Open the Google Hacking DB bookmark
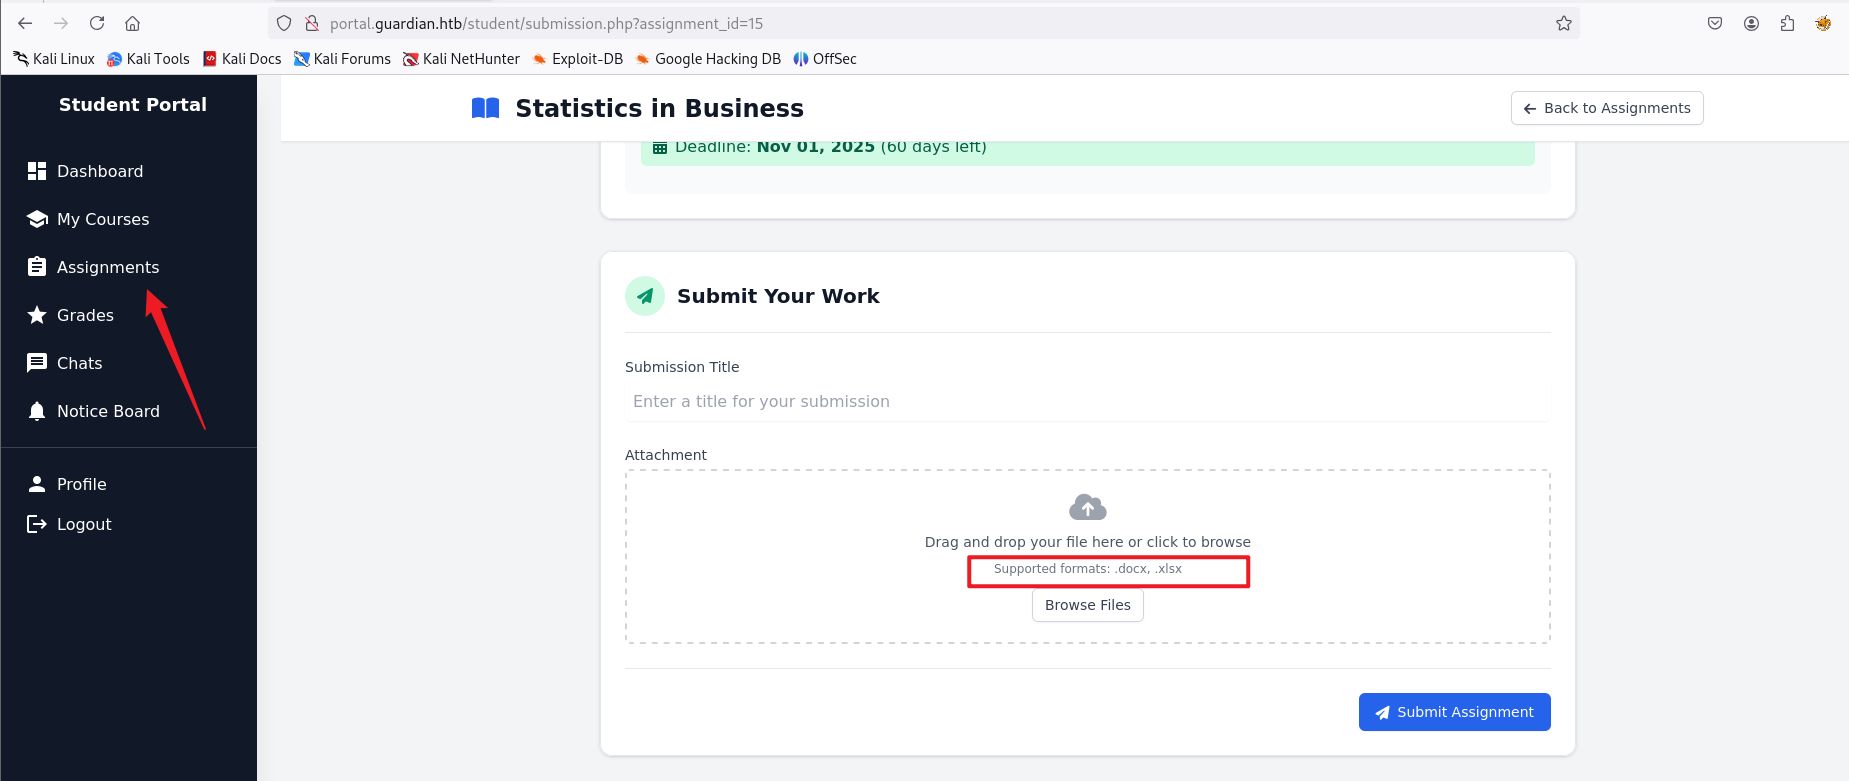This screenshot has height=781, width=1849. (x=708, y=59)
